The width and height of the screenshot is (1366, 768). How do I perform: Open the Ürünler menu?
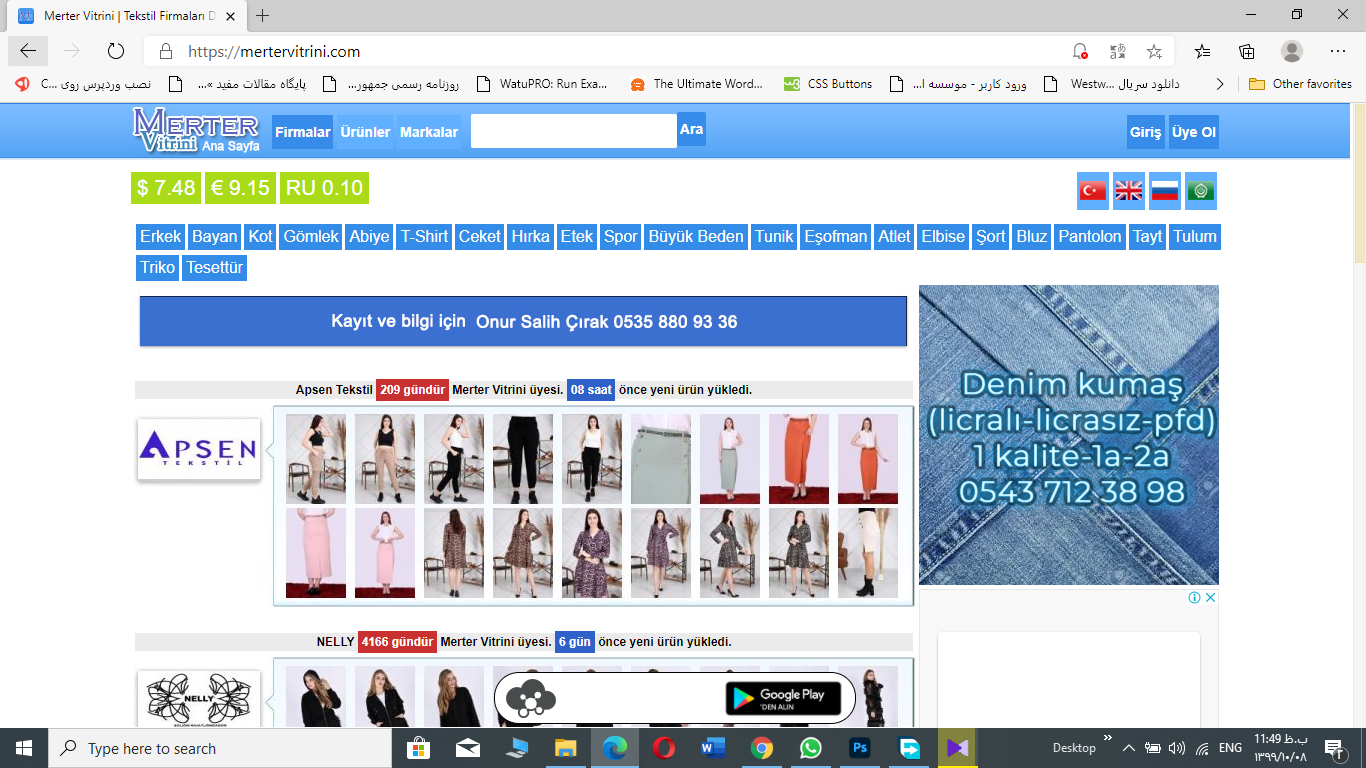(365, 132)
